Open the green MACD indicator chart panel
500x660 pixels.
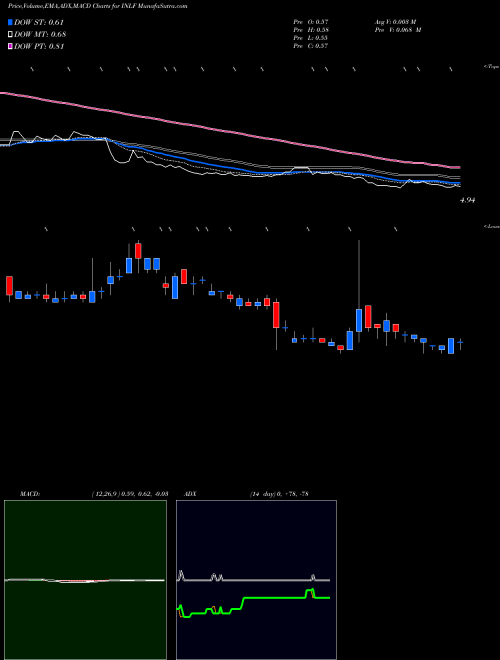tap(85, 579)
